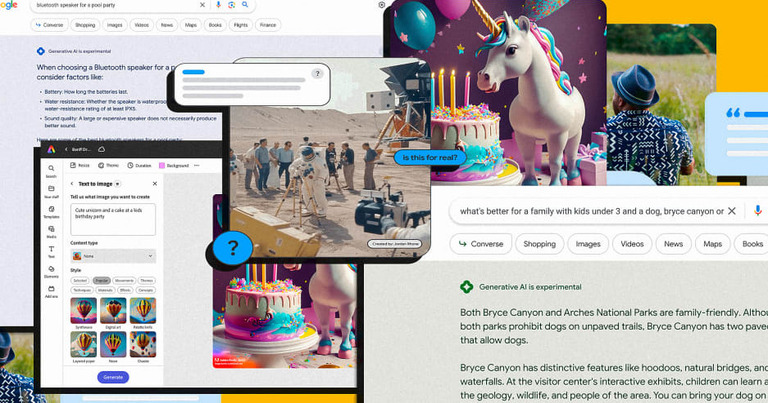Expand the Content type dropdown
The image size is (768, 403).
coord(113,256)
